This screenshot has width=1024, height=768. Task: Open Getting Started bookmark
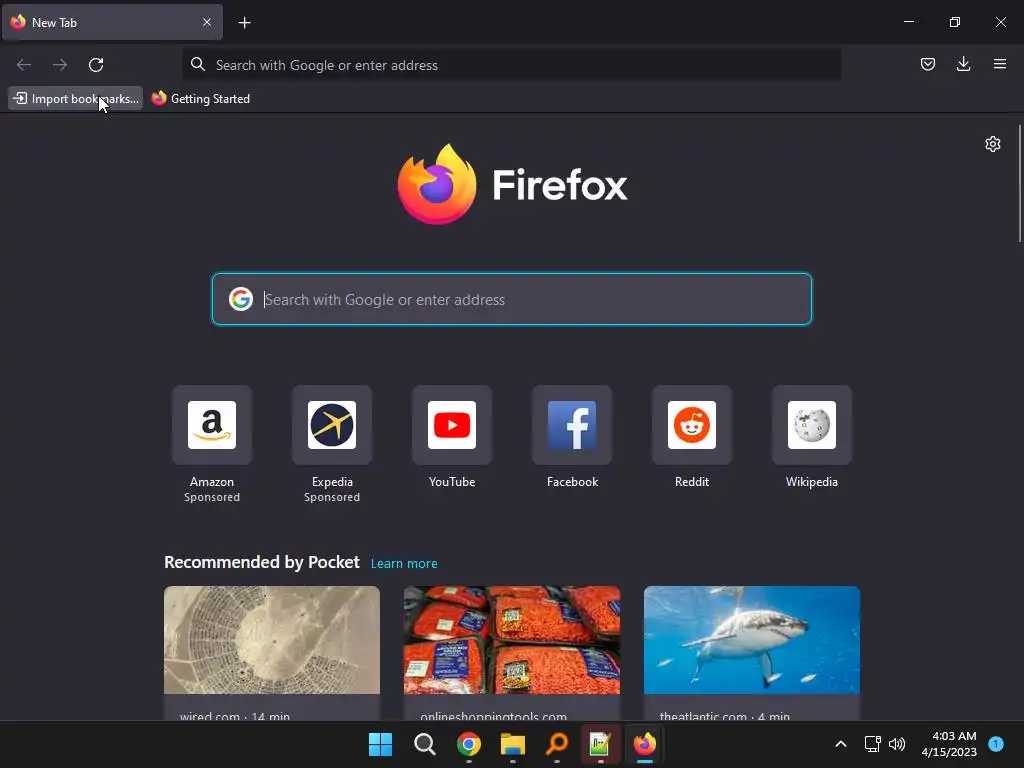[x=201, y=99]
